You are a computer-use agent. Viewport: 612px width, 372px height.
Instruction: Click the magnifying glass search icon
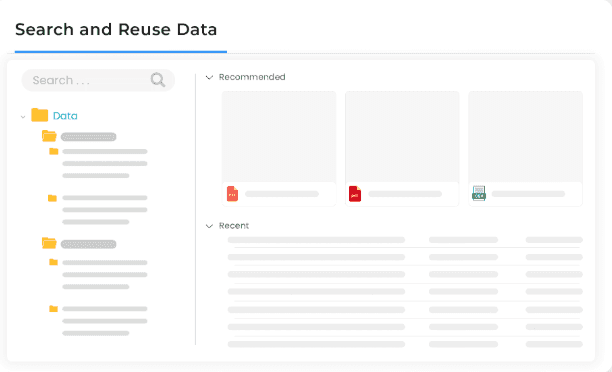(158, 80)
